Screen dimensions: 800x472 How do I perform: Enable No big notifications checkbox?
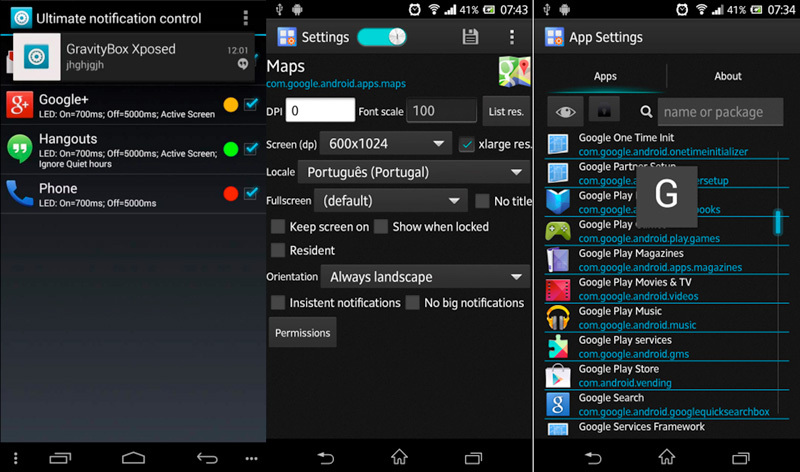[413, 303]
